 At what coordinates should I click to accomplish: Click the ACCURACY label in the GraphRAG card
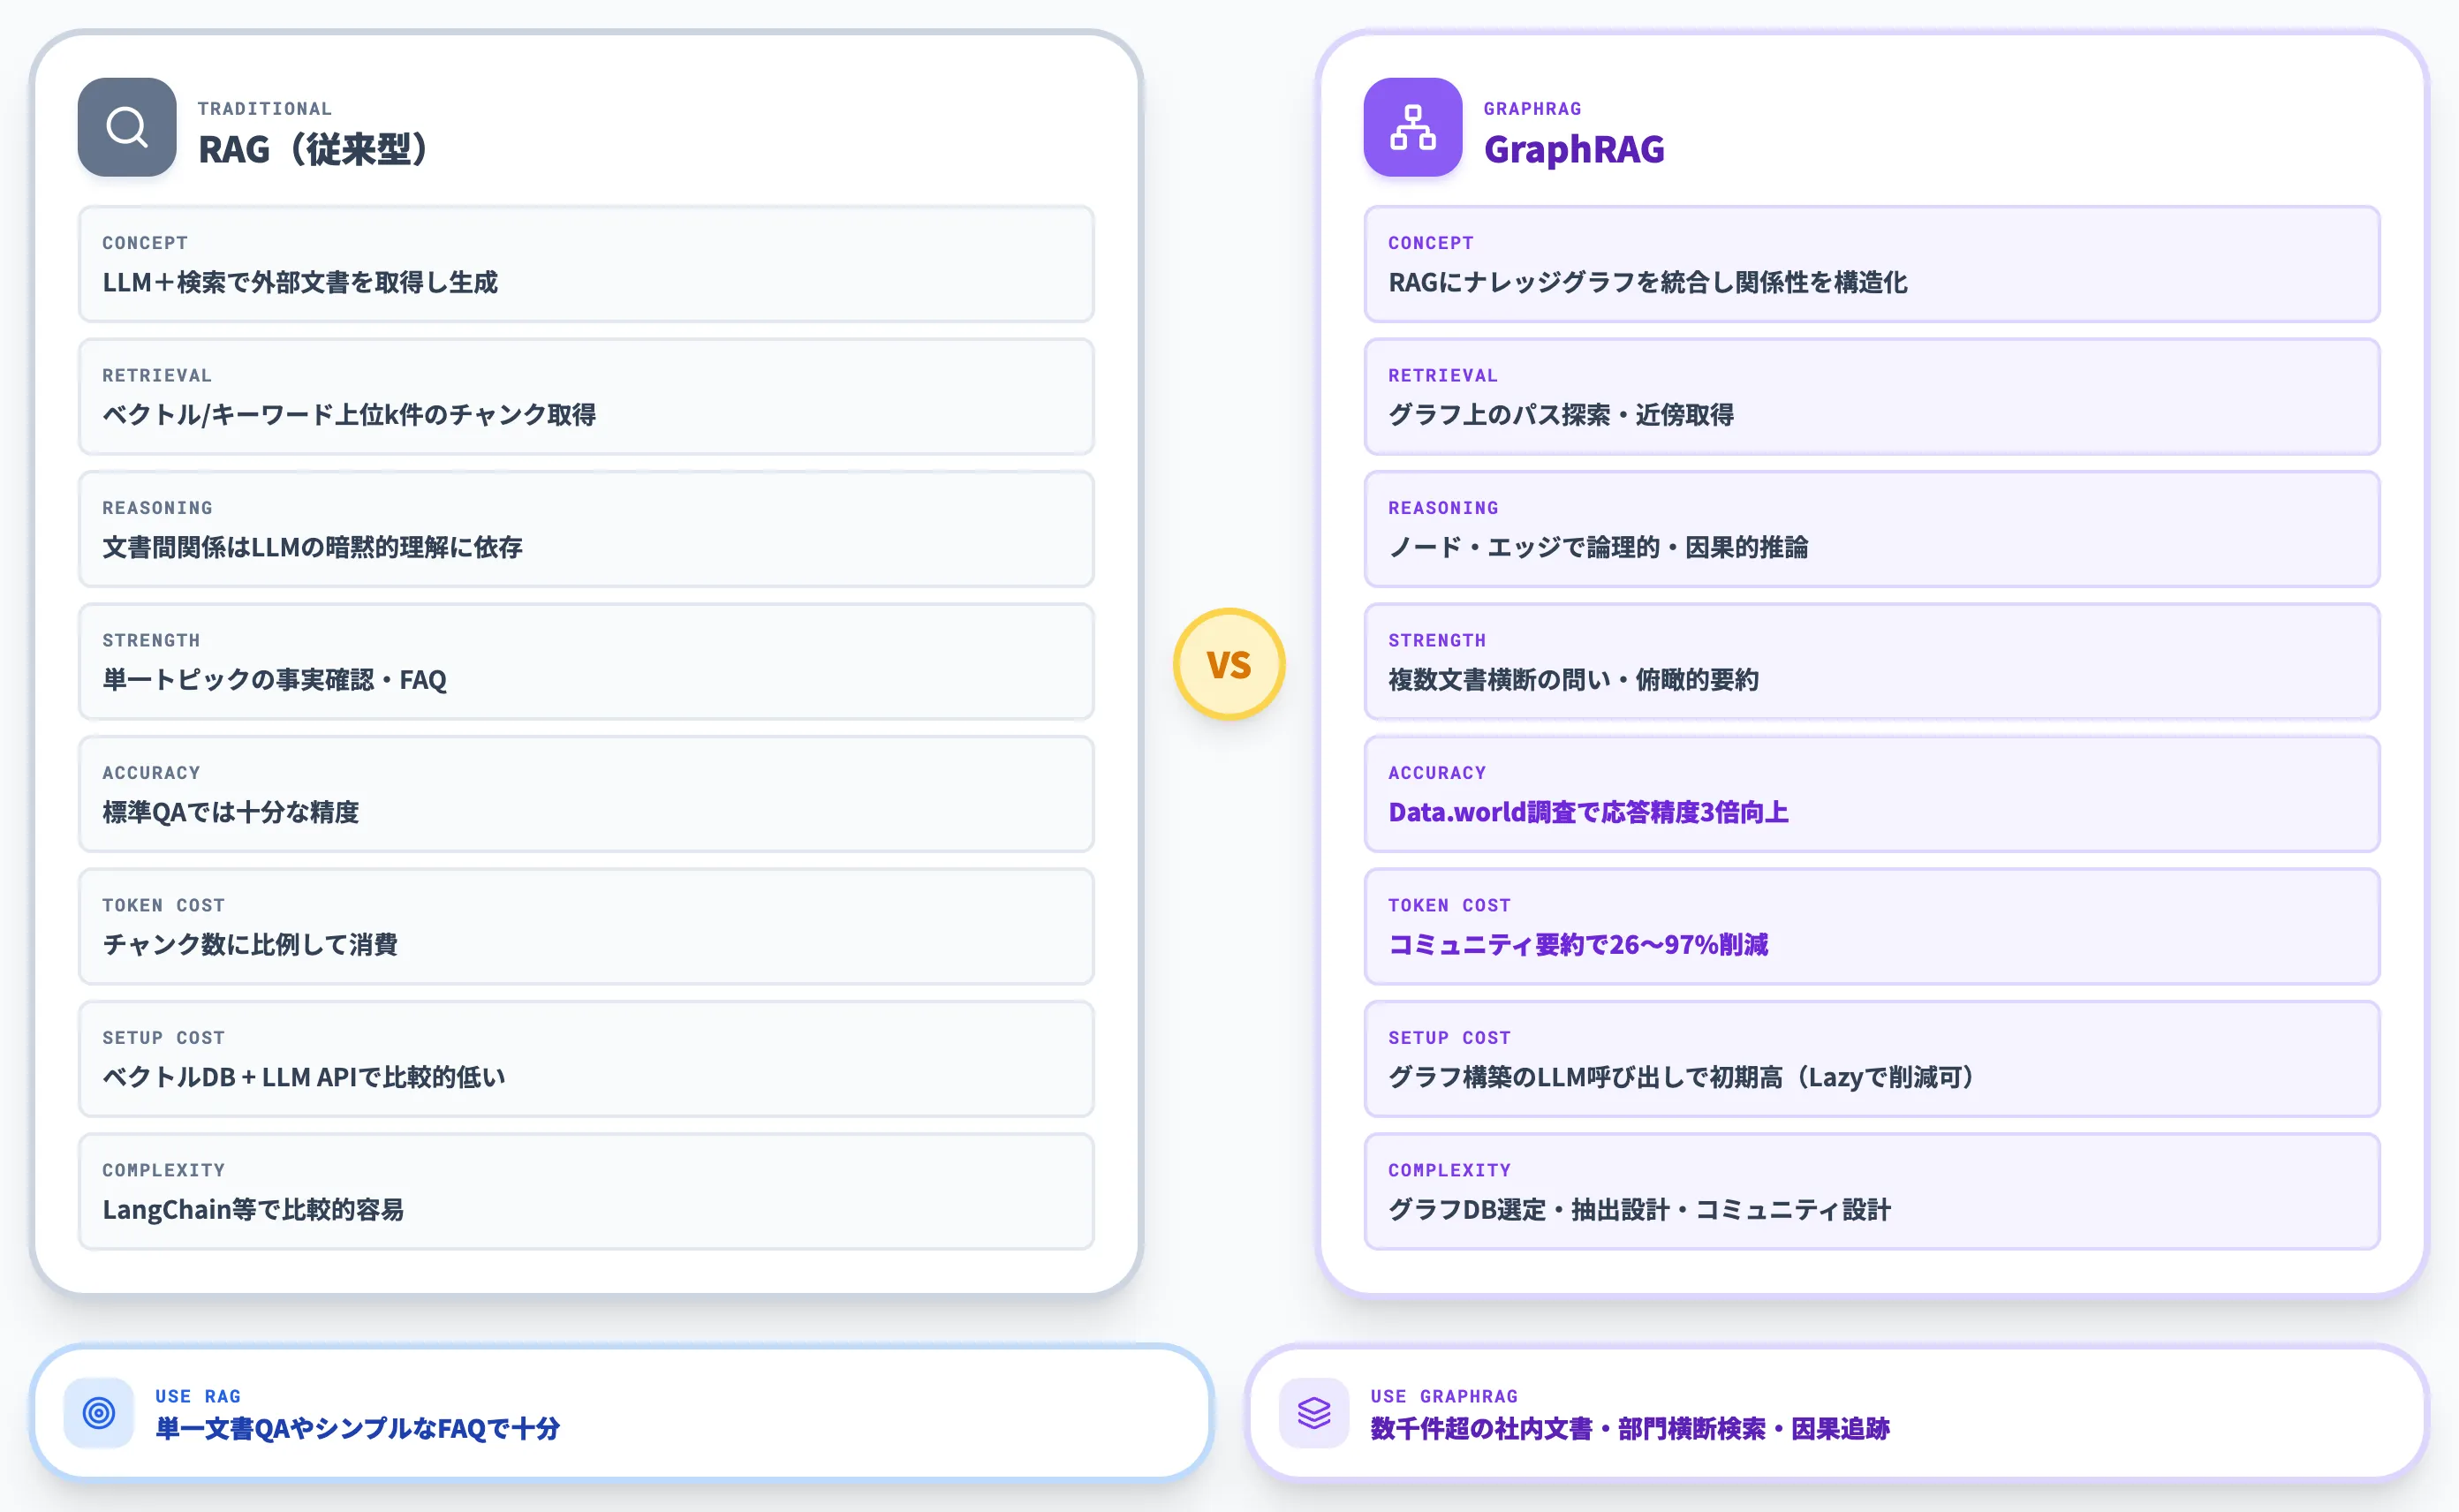point(1437,773)
